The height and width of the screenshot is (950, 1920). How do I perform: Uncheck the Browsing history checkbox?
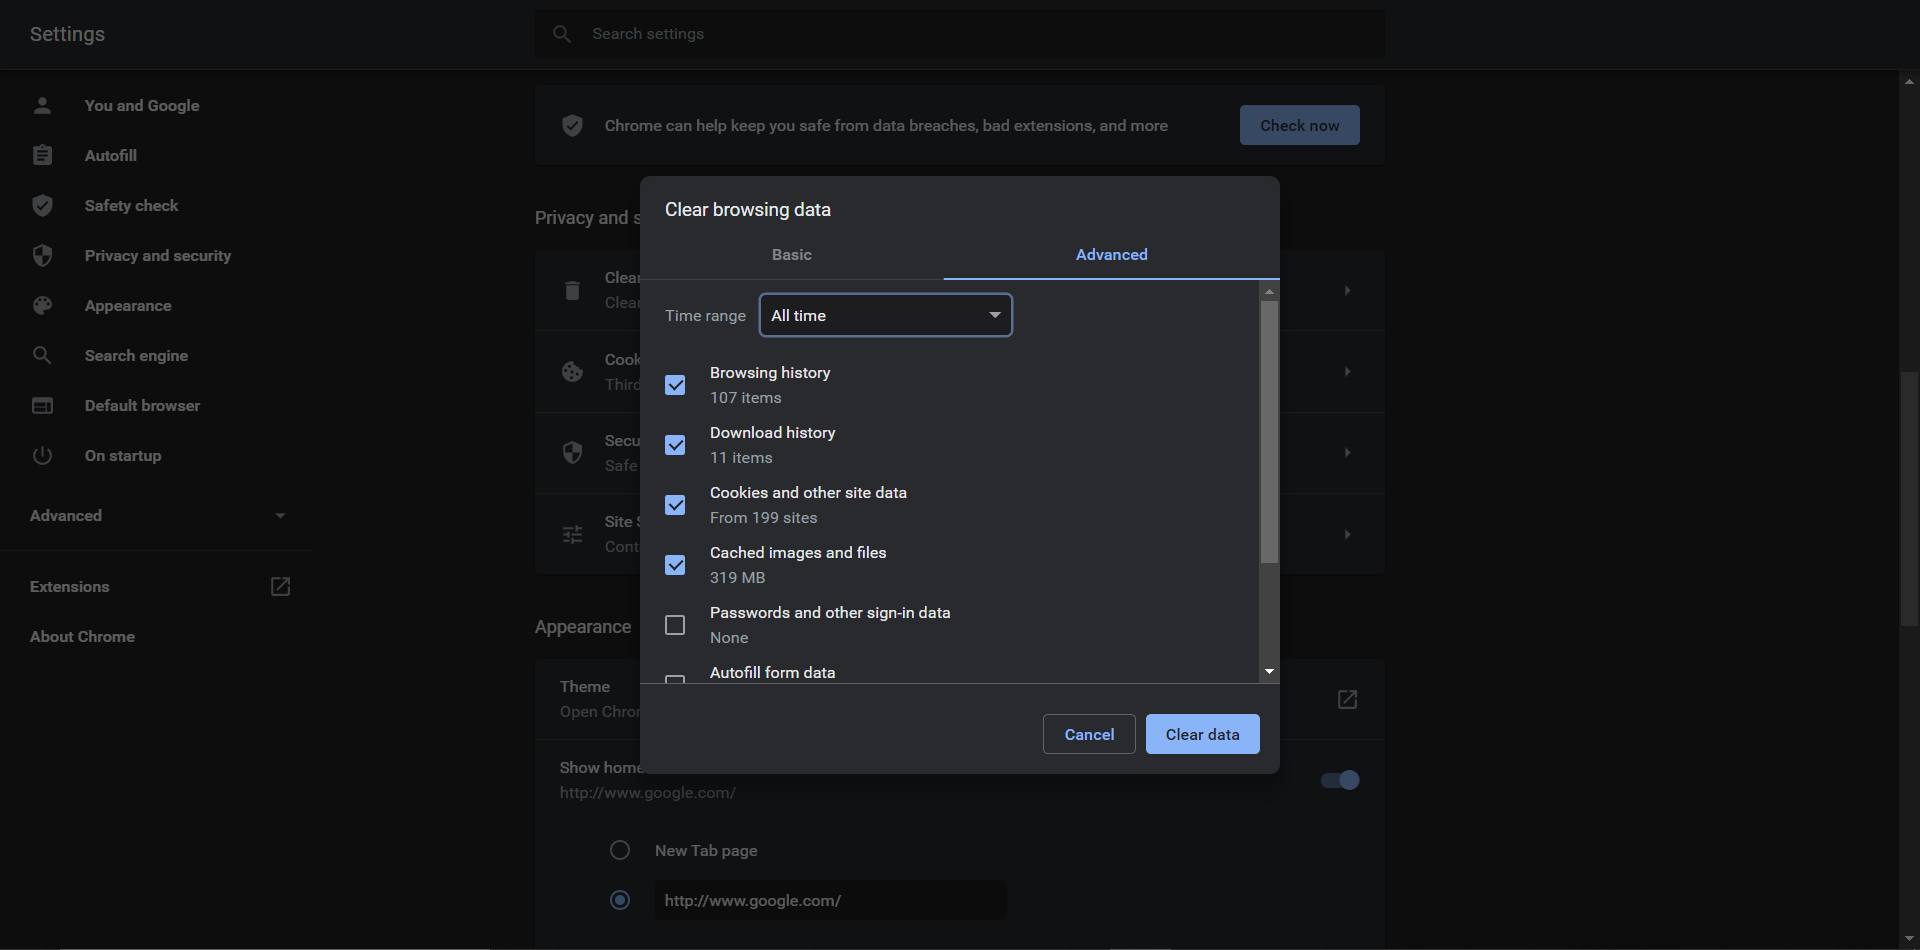675,385
